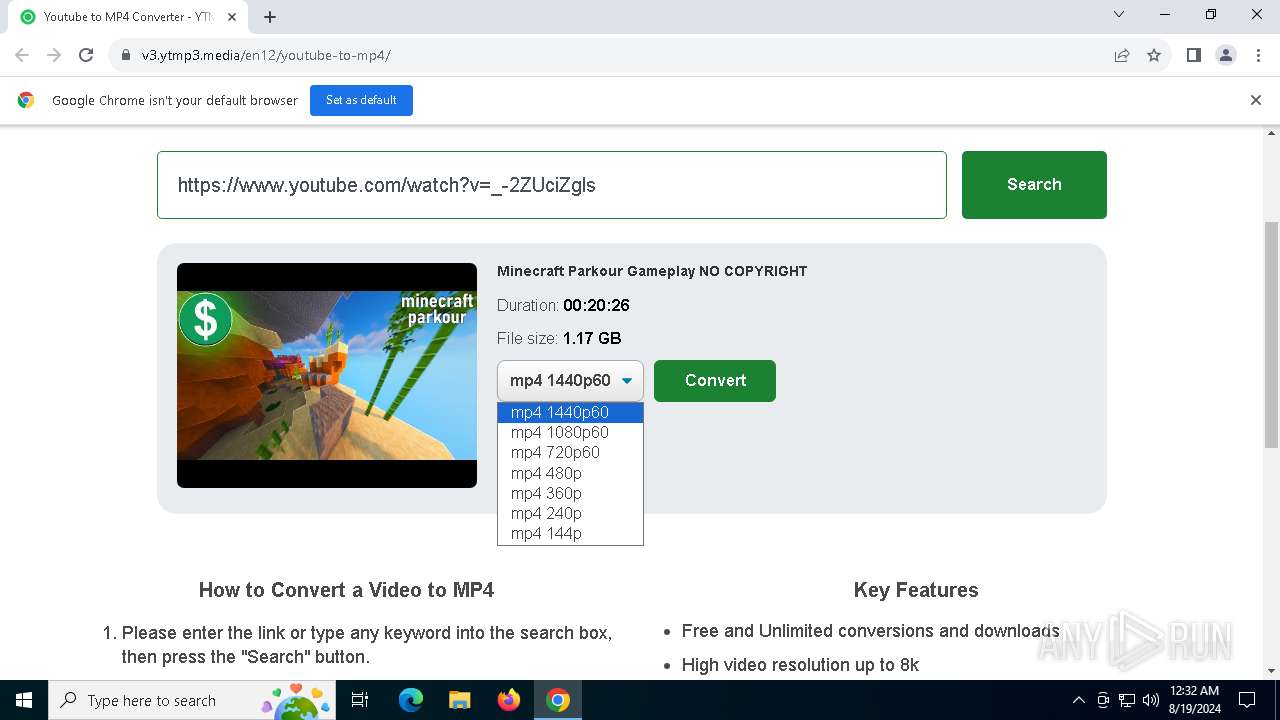Bookmark this tab with star icon
Viewport: 1280px width, 720px height.
coord(1154,55)
